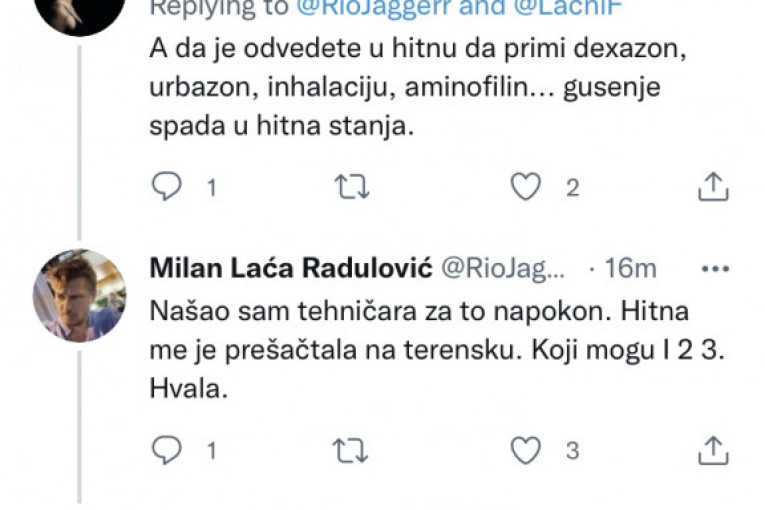Open the tweet text about dexazon and urbazon
The width and height of the screenshot is (765, 510).
(400, 87)
